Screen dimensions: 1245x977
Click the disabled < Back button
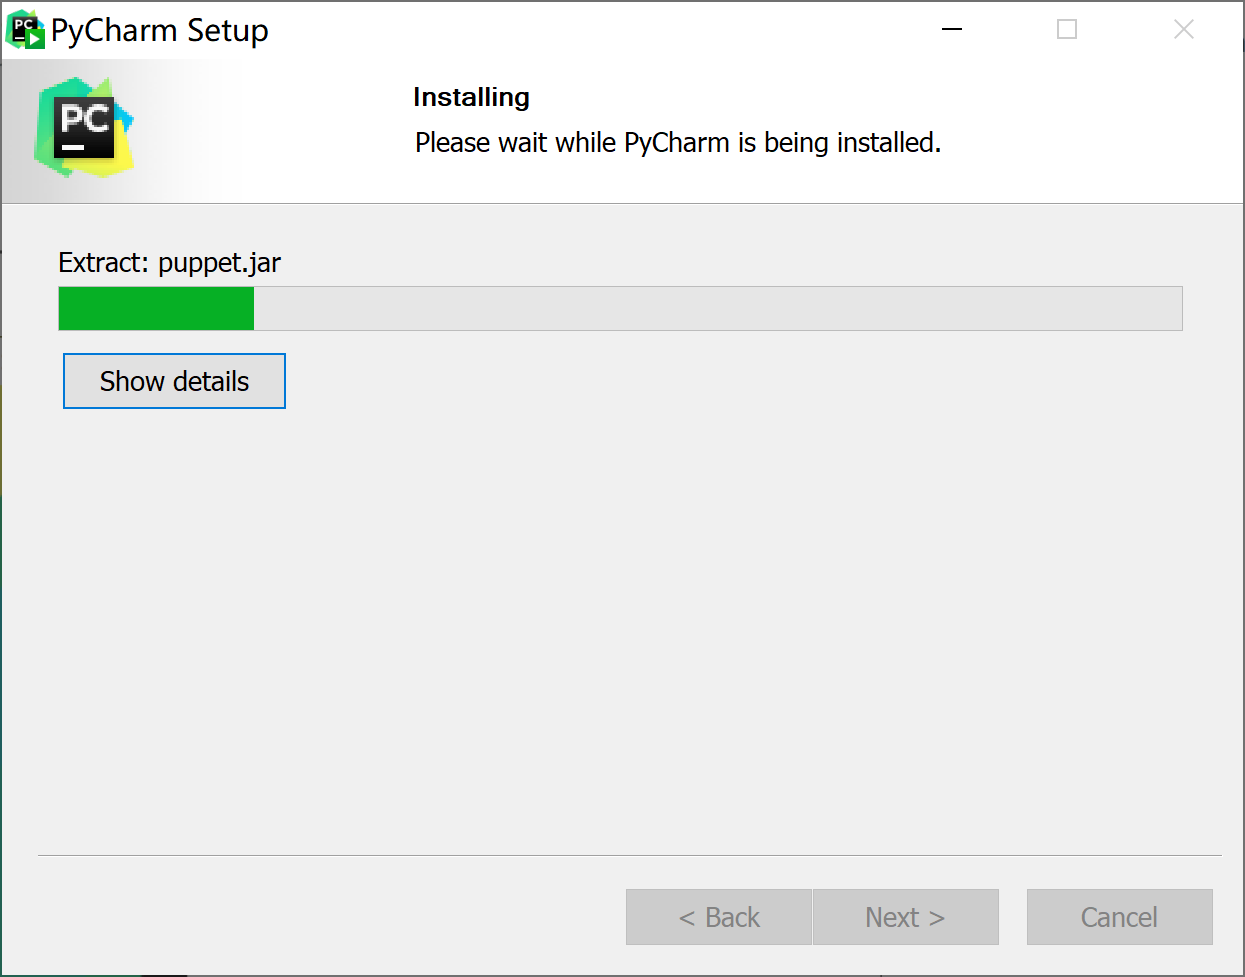[719, 917]
